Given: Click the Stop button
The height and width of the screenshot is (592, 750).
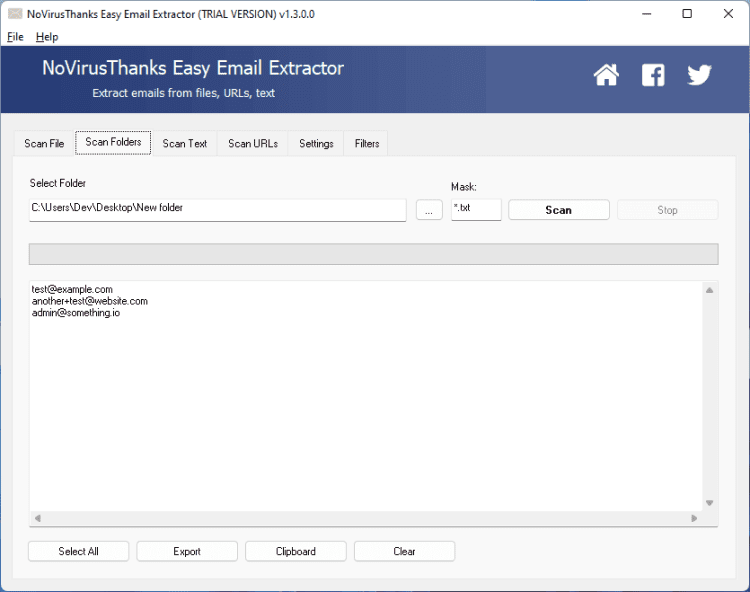Looking at the screenshot, I should point(667,210).
